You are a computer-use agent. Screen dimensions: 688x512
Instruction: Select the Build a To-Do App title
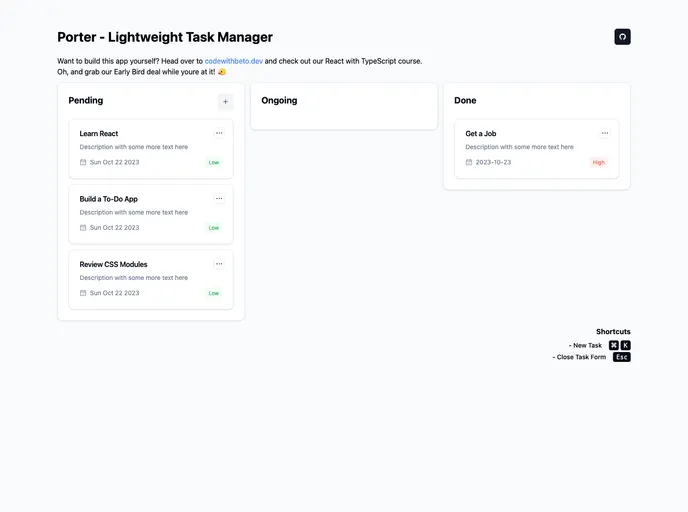(108, 199)
